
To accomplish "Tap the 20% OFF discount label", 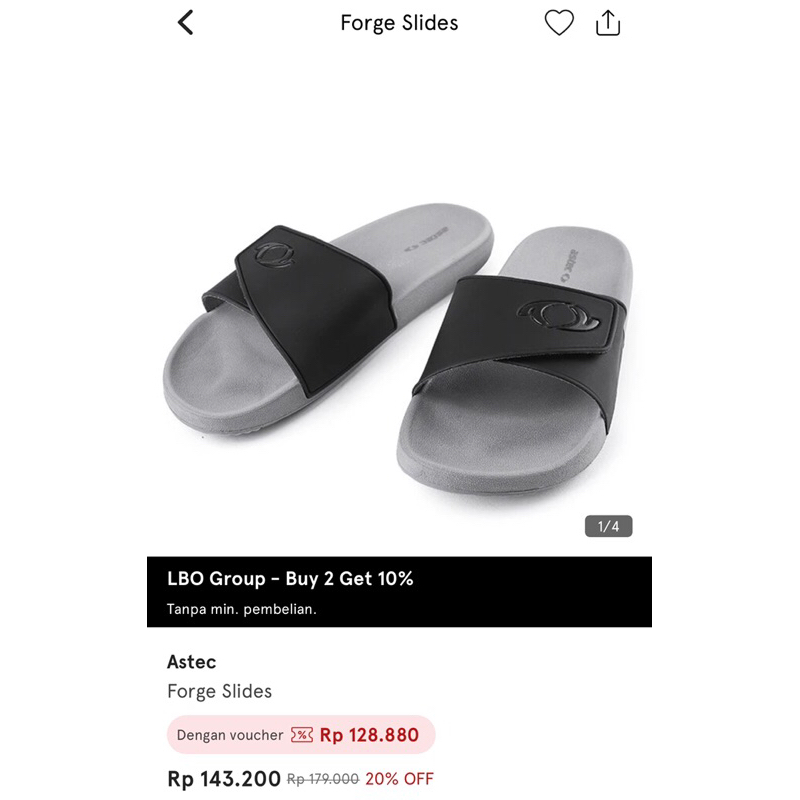I will pos(399,779).
